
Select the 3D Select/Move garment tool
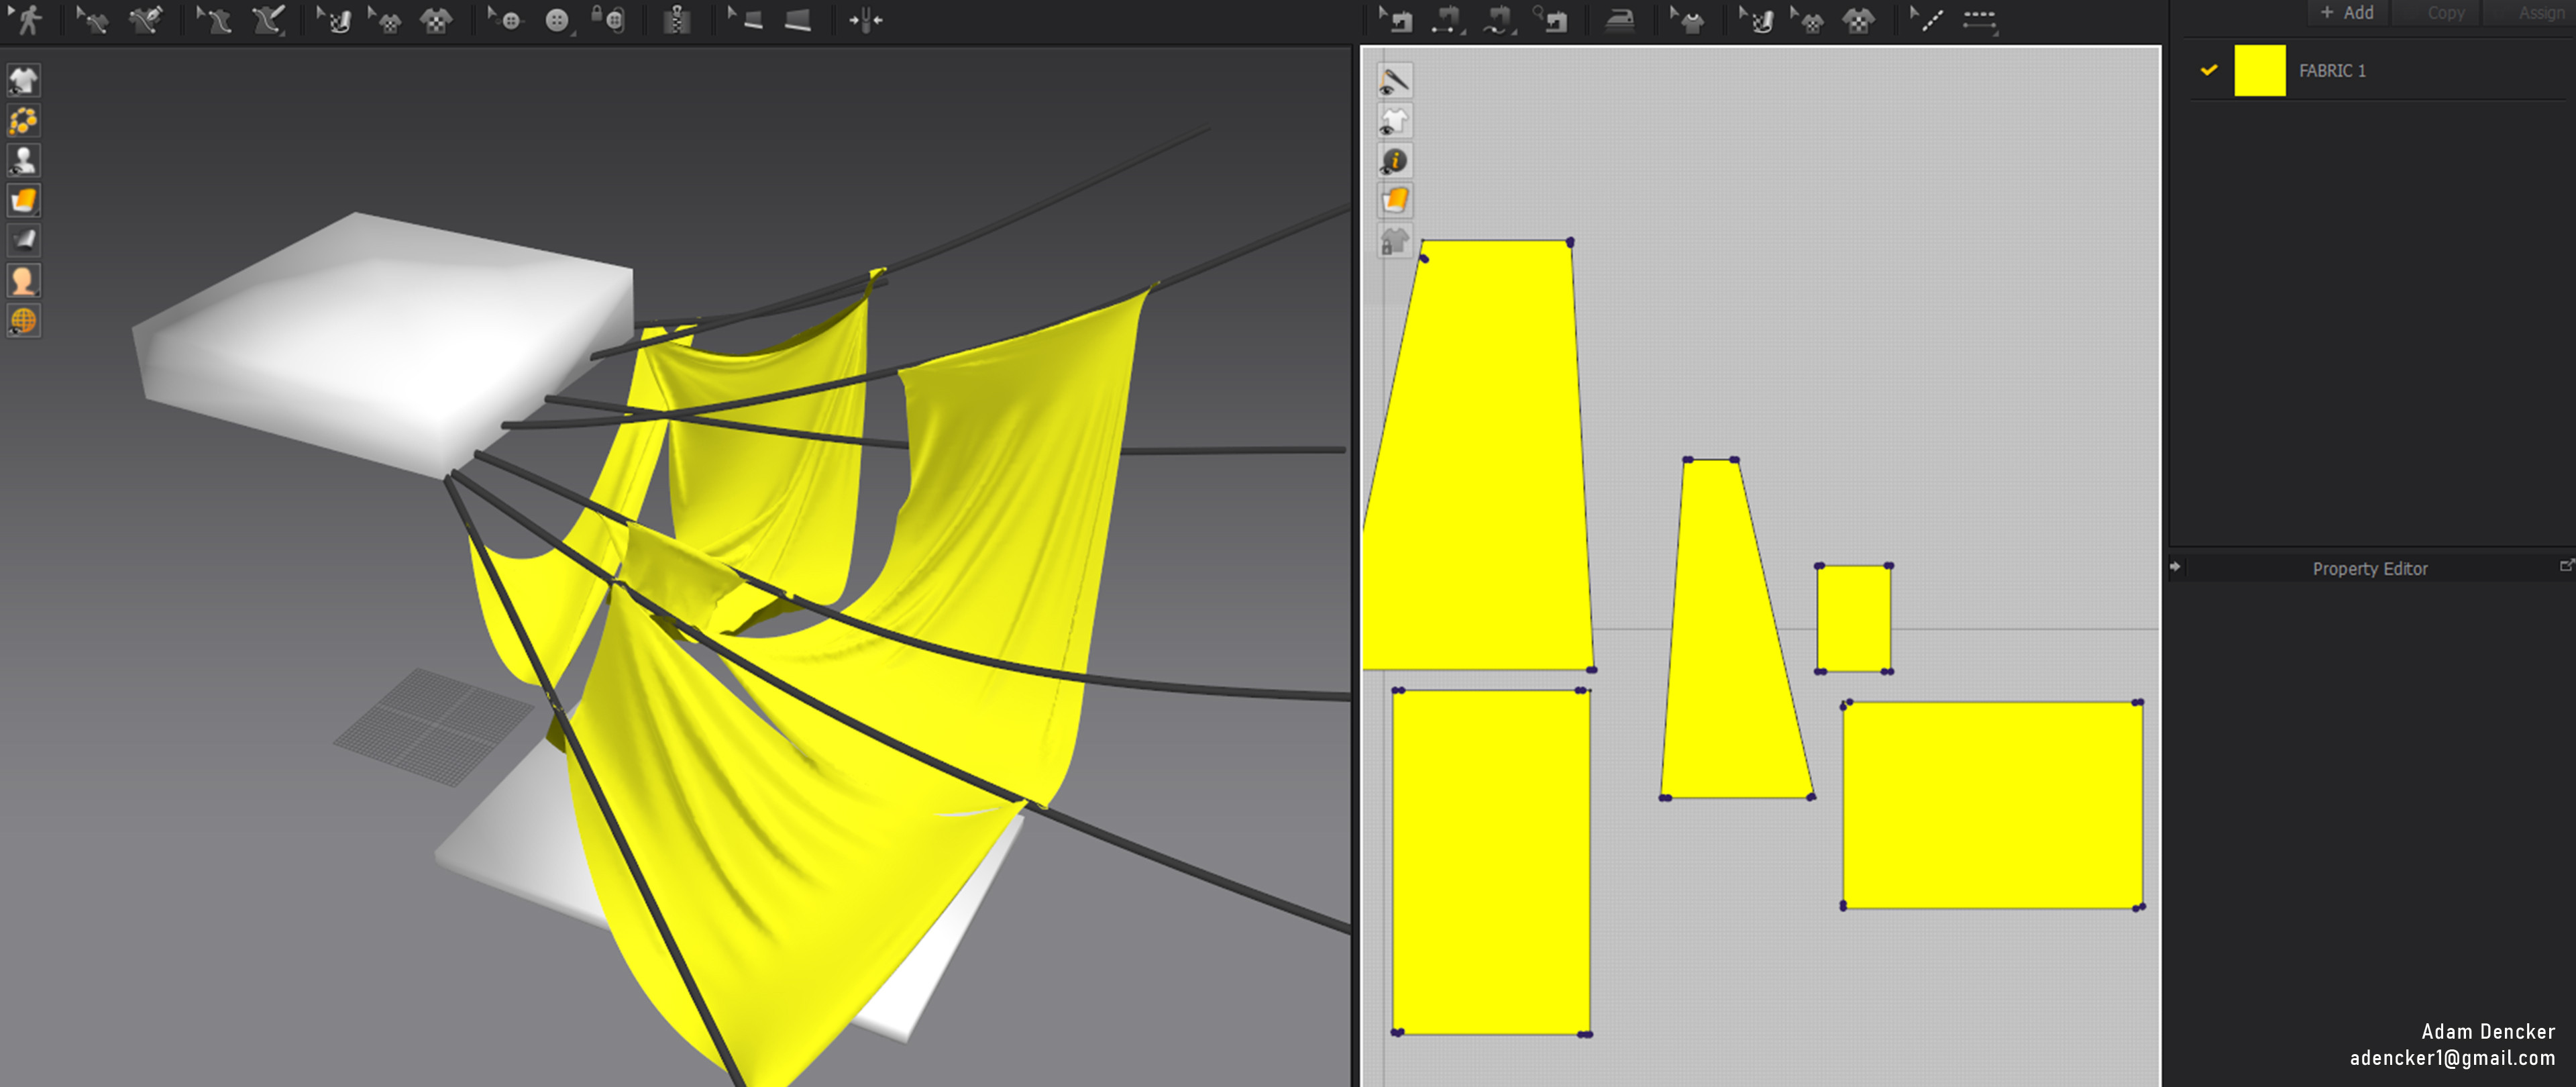coord(93,19)
